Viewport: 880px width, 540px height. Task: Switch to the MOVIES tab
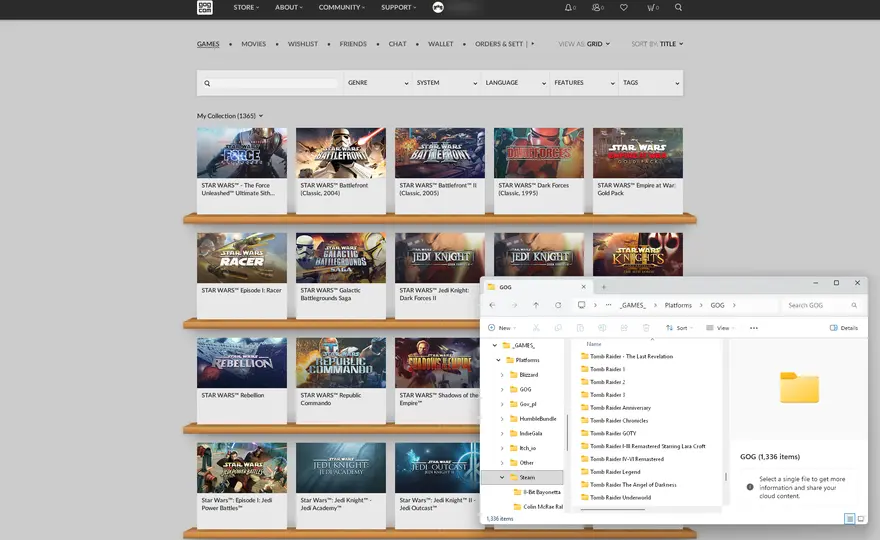[254, 44]
